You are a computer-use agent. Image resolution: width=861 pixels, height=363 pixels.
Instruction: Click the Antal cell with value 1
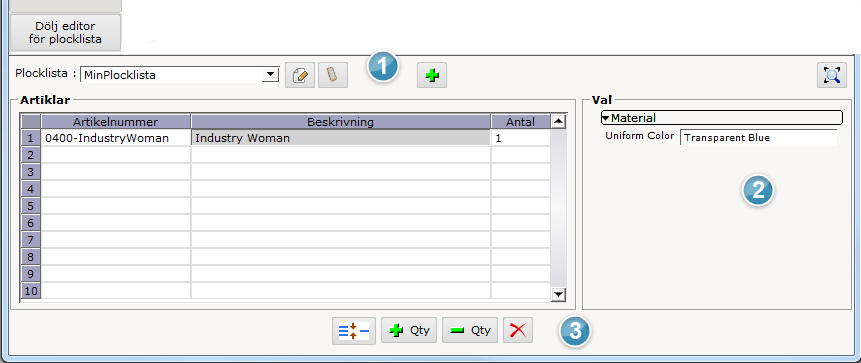[x=521, y=138]
